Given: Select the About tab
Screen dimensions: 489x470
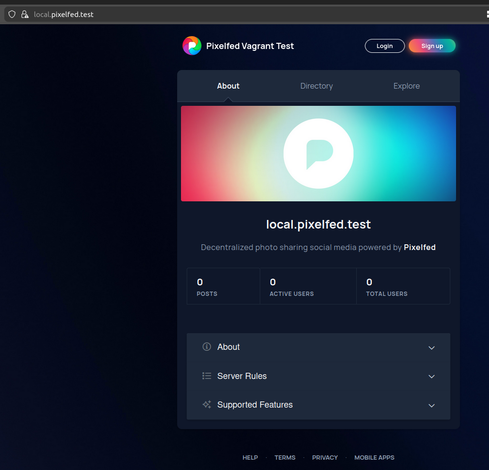Looking at the screenshot, I should 228,86.
